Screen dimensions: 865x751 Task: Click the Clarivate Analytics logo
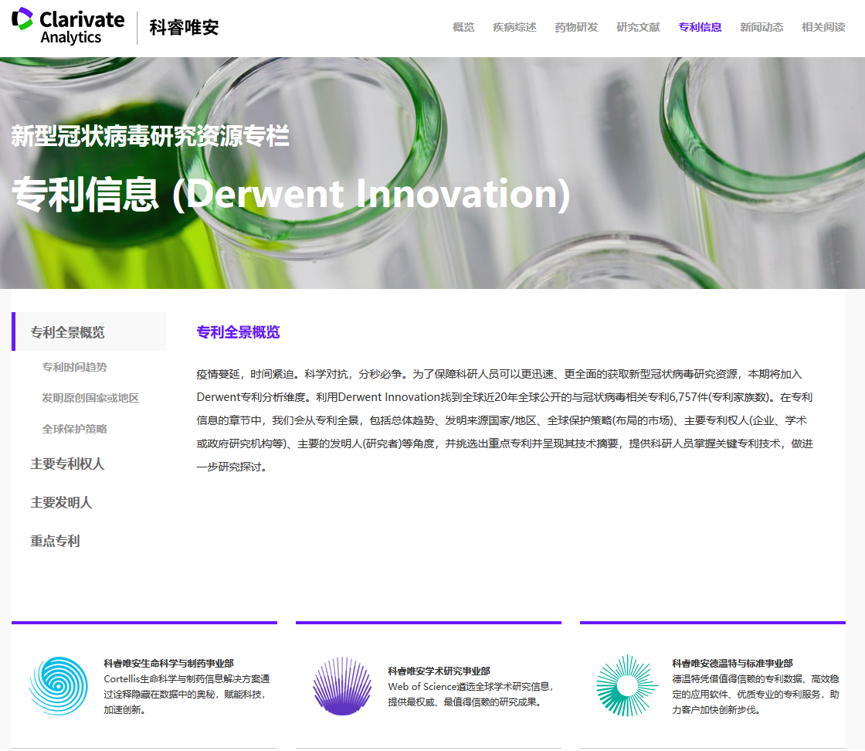point(68,26)
